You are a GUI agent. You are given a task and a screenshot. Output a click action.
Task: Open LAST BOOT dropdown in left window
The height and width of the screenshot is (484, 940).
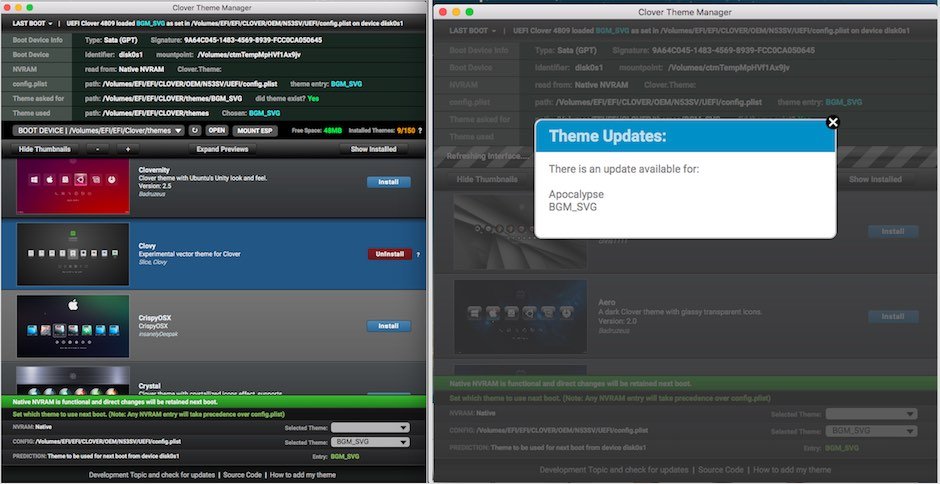pos(32,23)
